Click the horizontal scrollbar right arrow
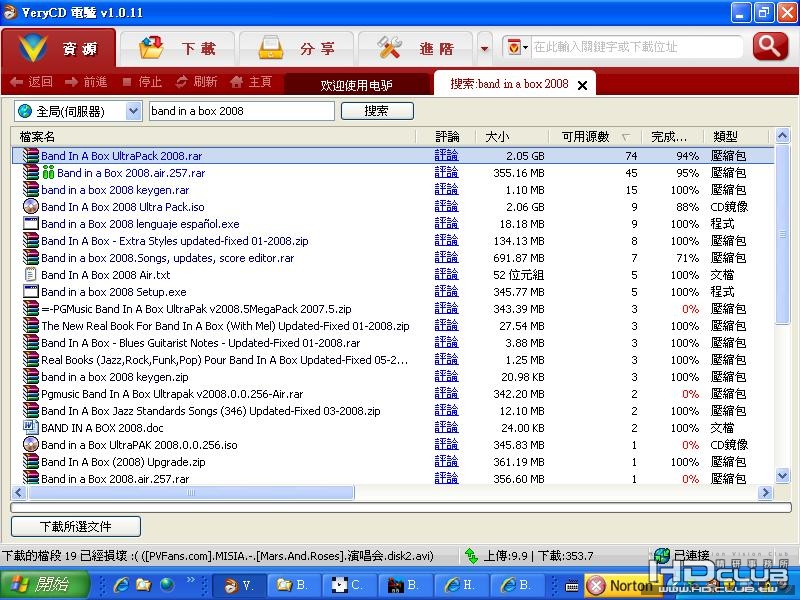This screenshot has width=800, height=600. pos(765,492)
